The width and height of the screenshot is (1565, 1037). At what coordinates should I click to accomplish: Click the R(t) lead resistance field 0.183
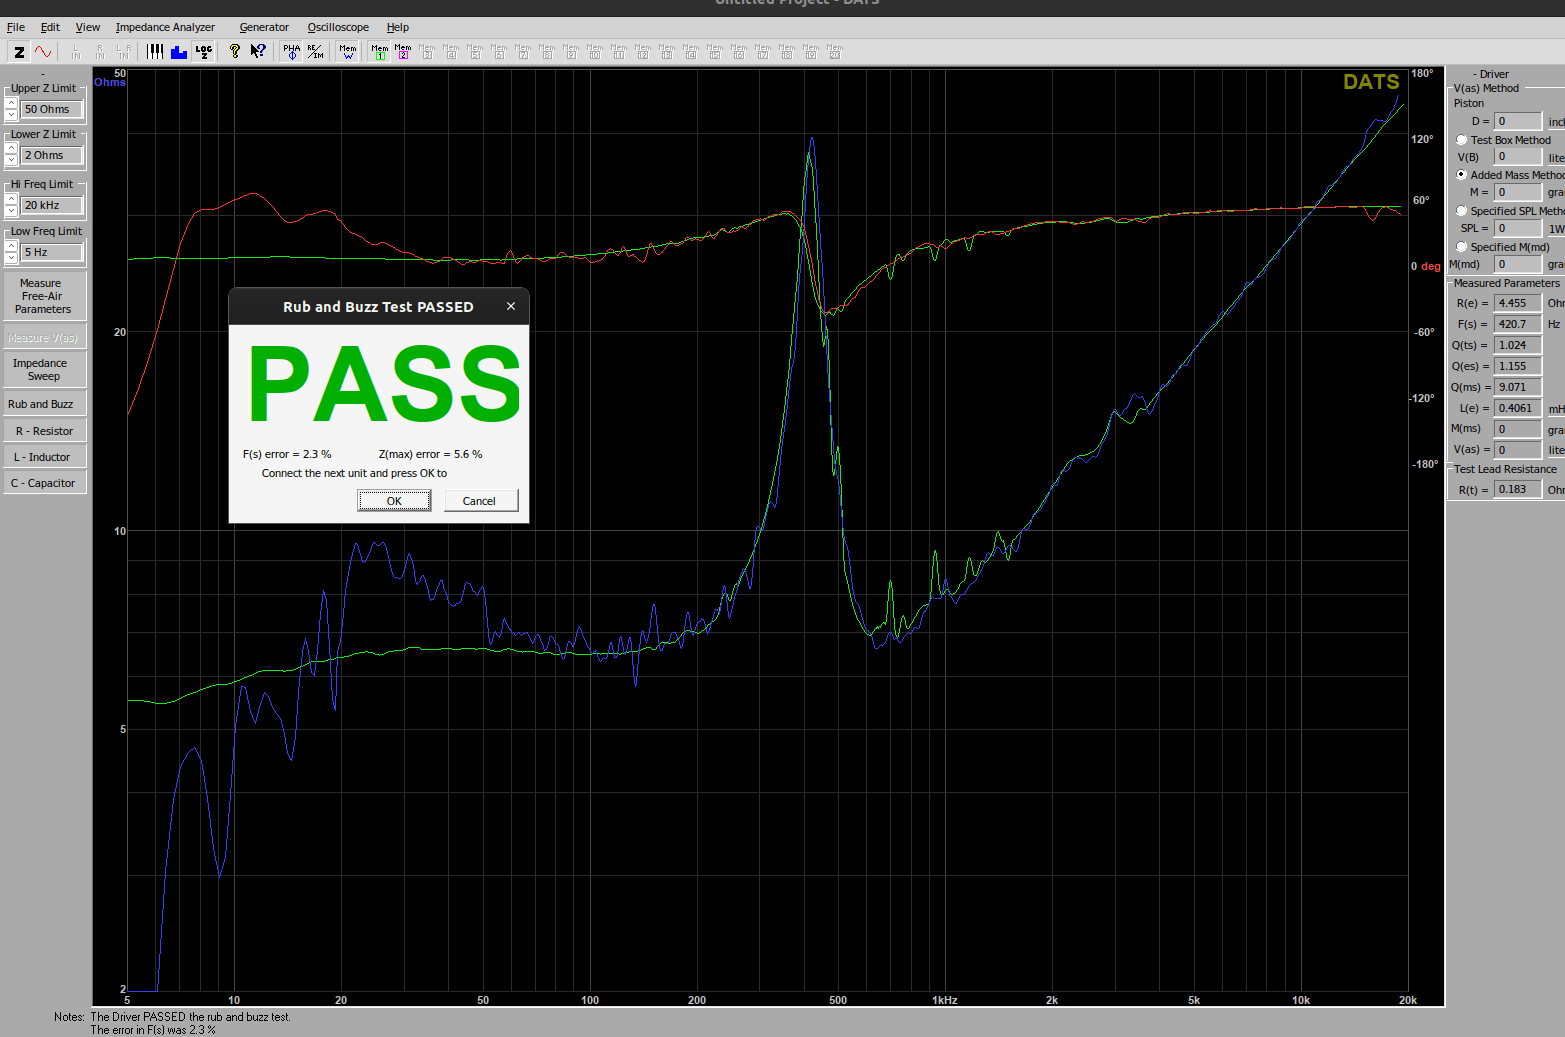pyautogui.click(x=1517, y=489)
